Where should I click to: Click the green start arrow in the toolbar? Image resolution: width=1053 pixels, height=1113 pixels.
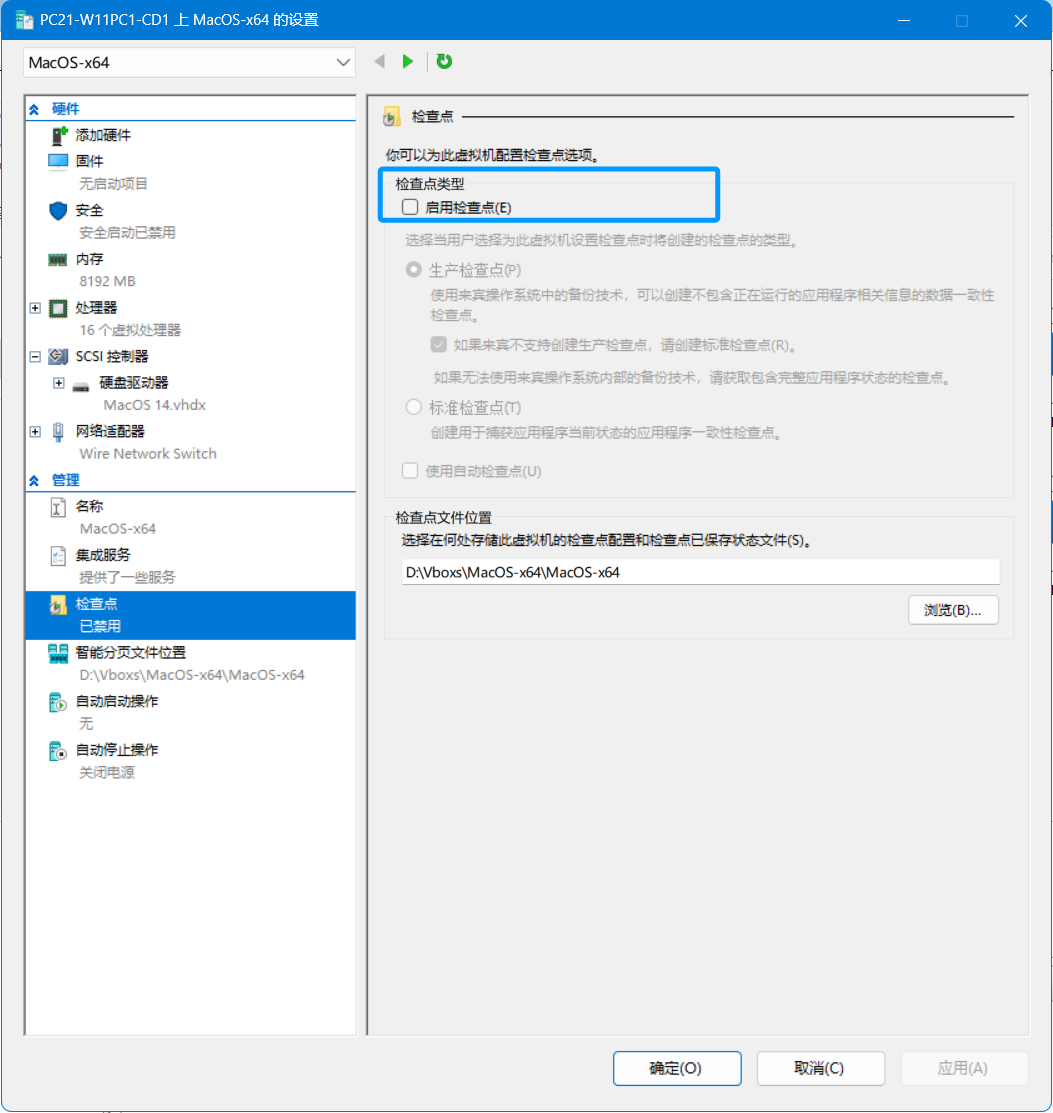(x=408, y=62)
